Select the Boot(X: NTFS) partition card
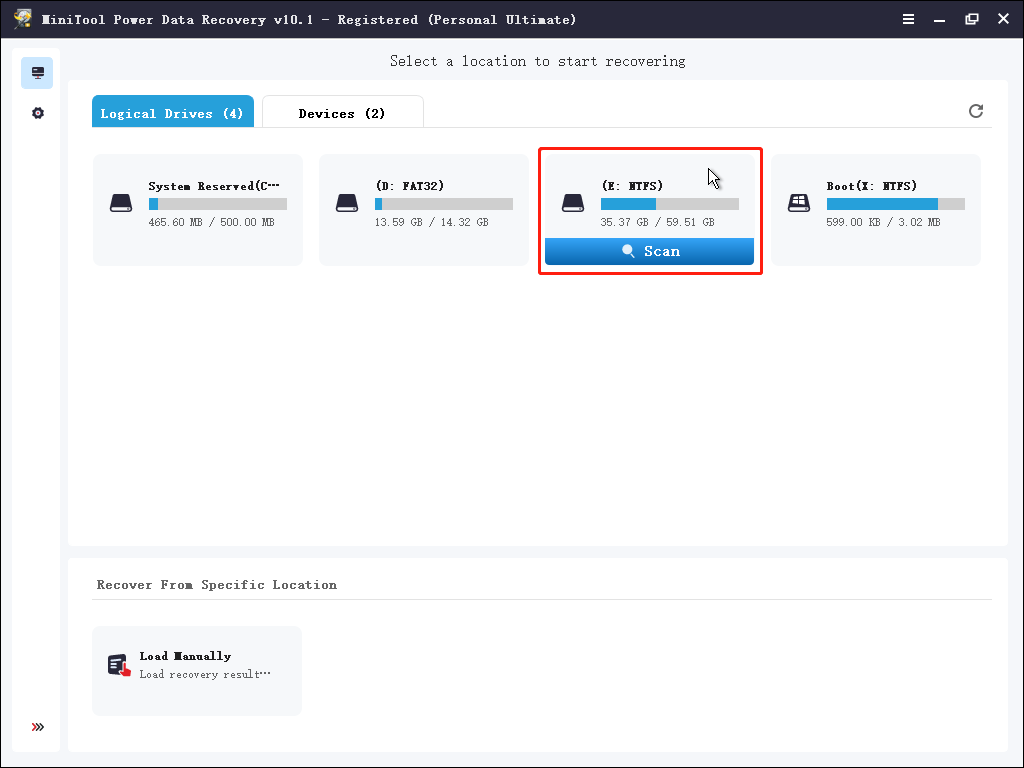Viewport: 1024px width, 768px height. (x=875, y=209)
